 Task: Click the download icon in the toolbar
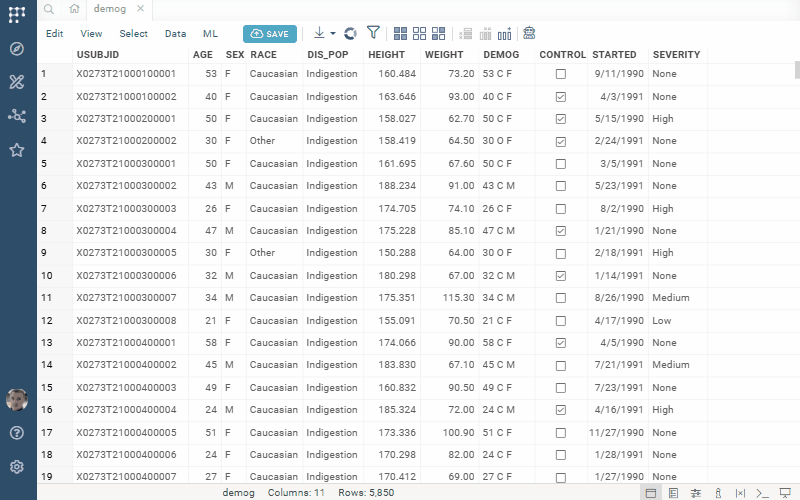[x=319, y=33]
